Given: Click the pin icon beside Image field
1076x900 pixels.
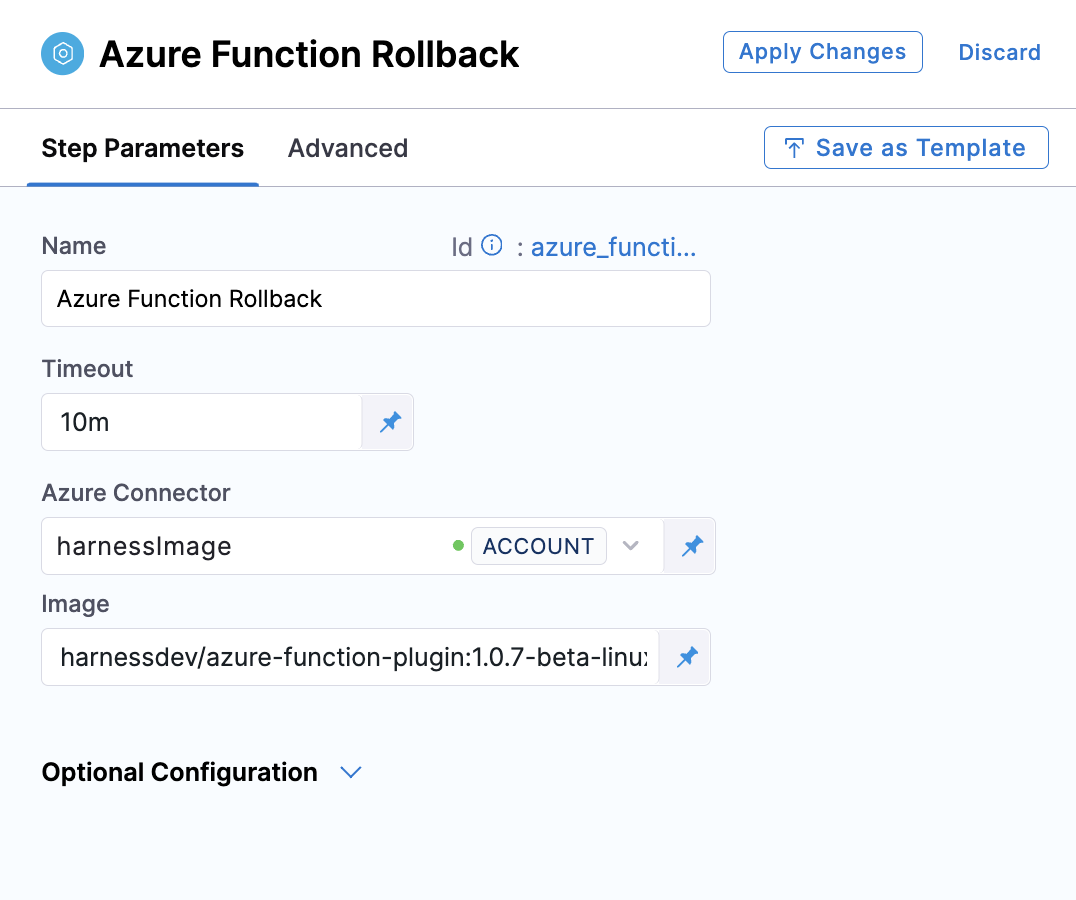Looking at the screenshot, I should point(686,657).
